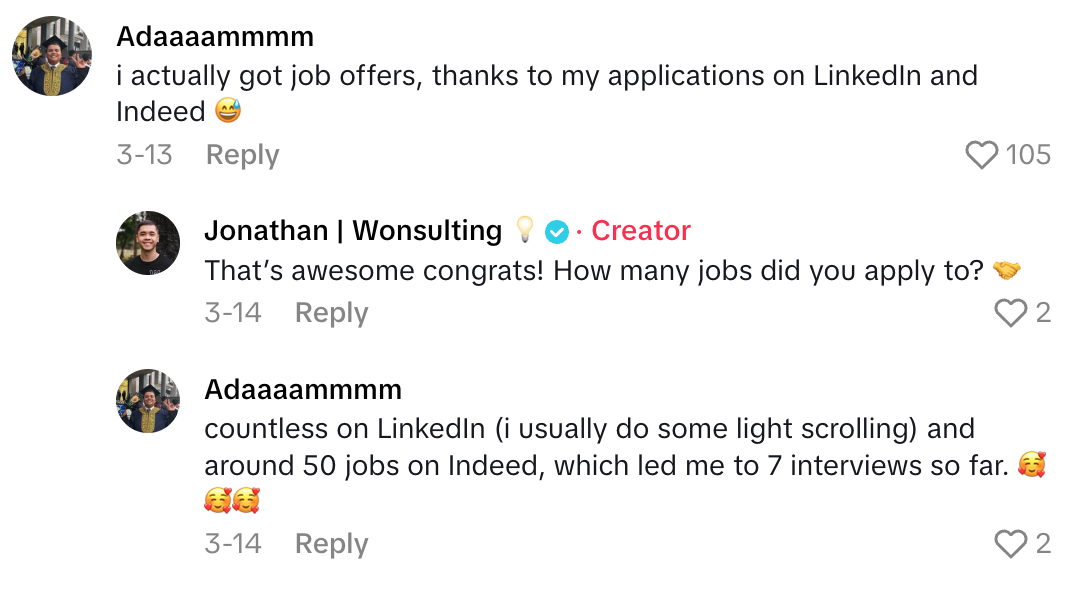Open Adaaaammmm's avatar on the last reply
The width and height of the screenshot is (1082, 590).
click(148, 401)
